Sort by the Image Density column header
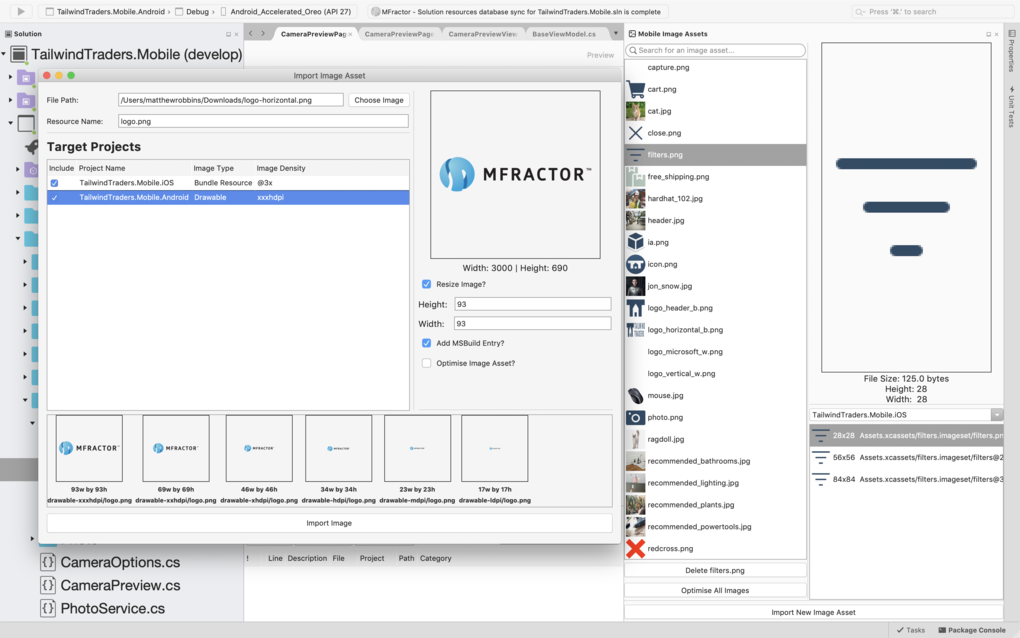This screenshot has height=638, width=1020. [x=280, y=168]
